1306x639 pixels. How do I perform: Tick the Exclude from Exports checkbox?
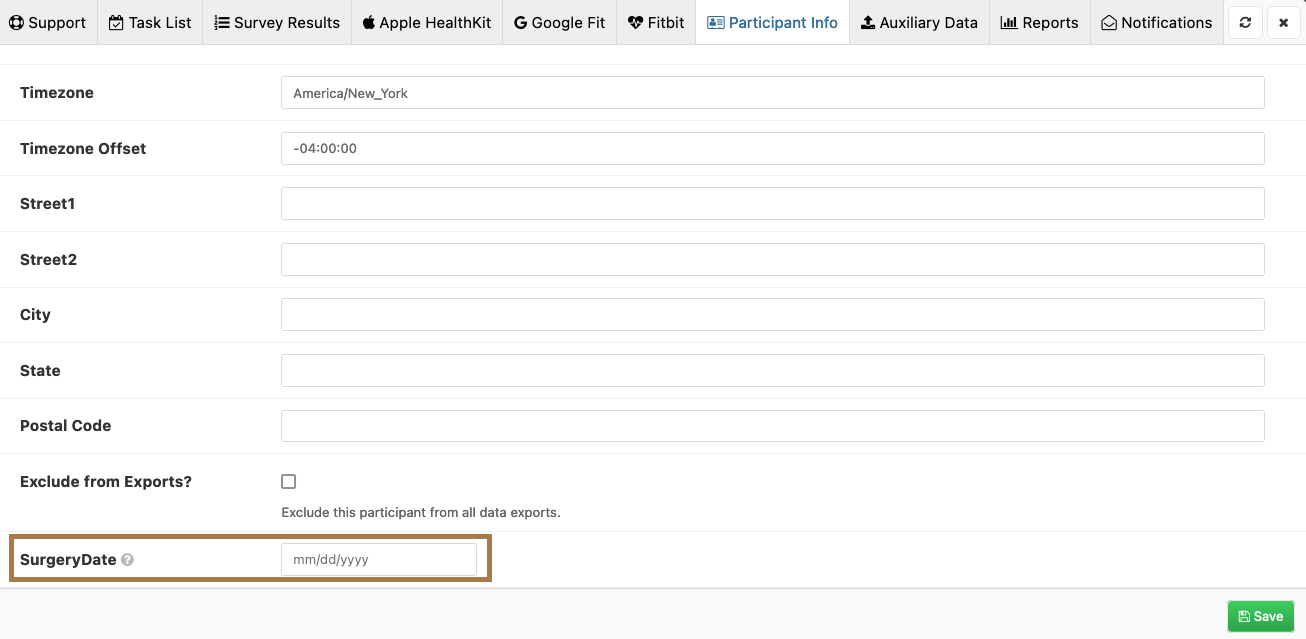tap(289, 481)
